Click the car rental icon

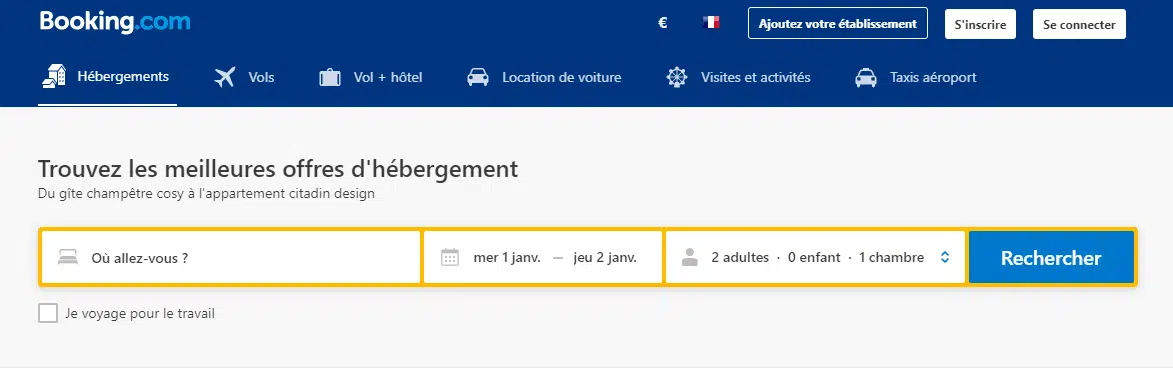tap(478, 77)
